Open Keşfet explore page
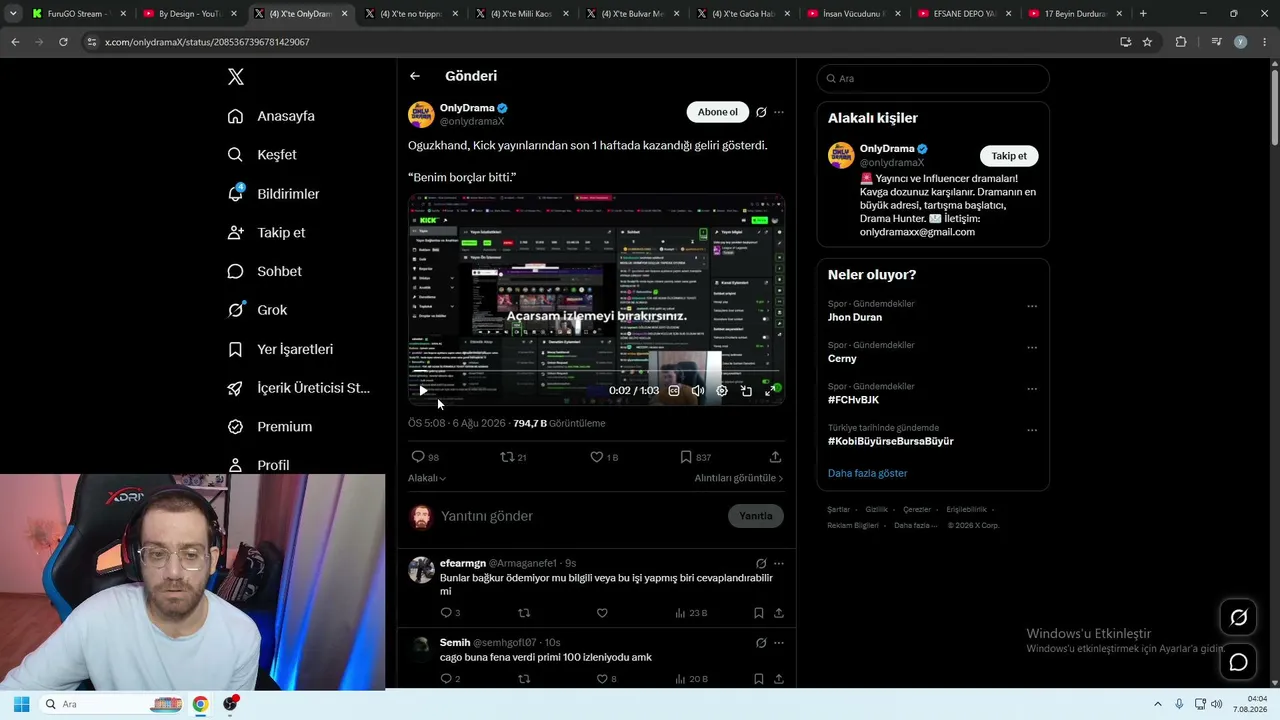1280x720 pixels. pos(262,155)
